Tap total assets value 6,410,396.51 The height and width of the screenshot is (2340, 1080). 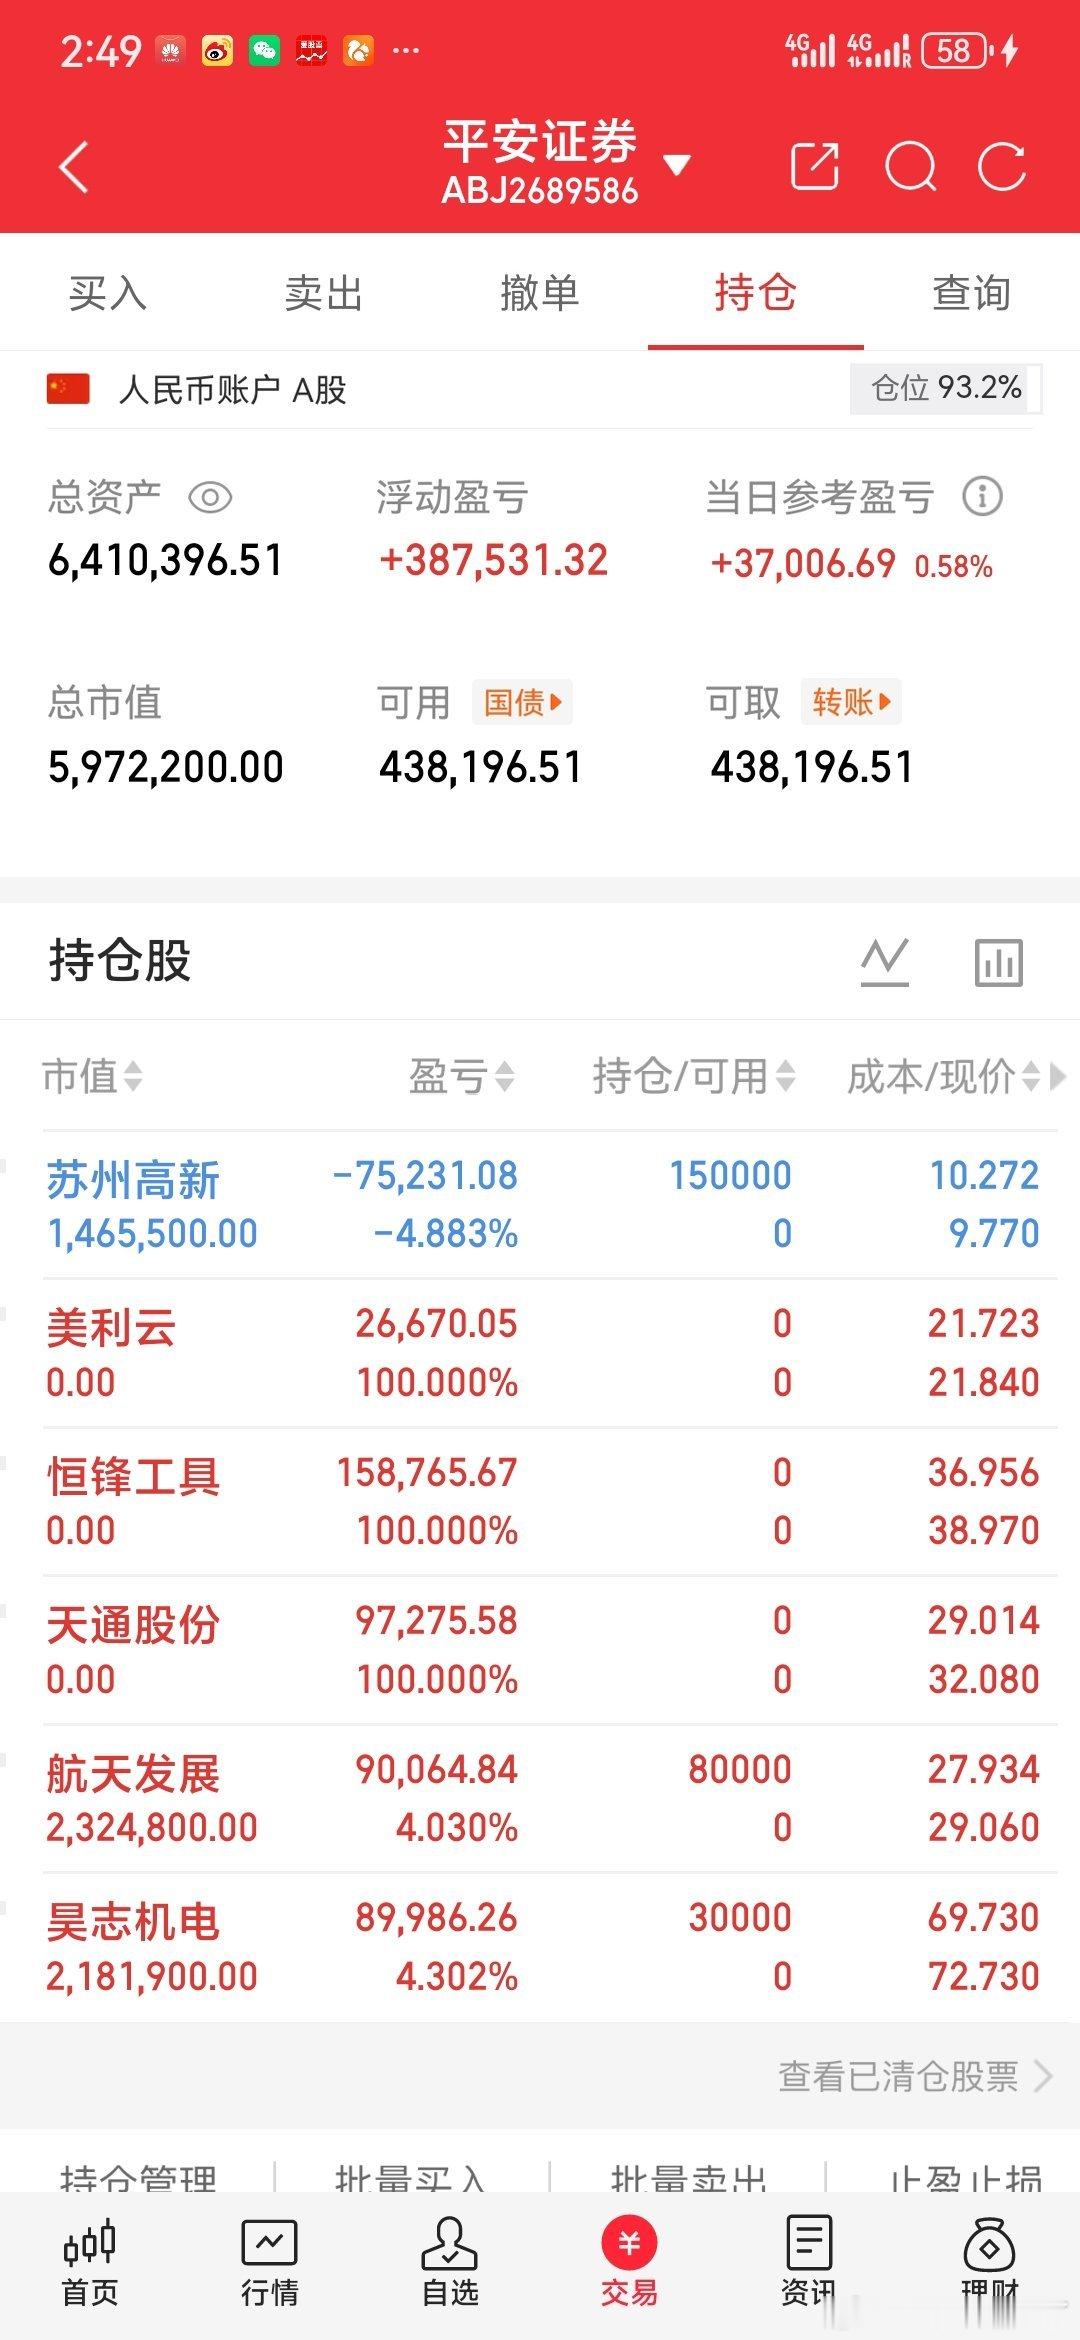click(166, 560)
